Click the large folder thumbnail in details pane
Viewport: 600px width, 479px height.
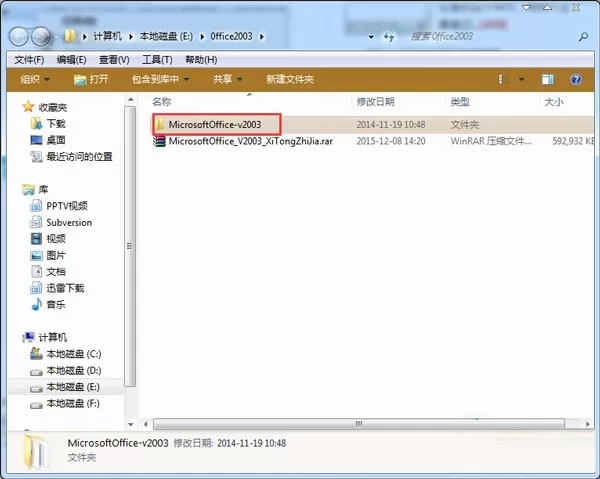pyautogui.click(x=36, y=451)
